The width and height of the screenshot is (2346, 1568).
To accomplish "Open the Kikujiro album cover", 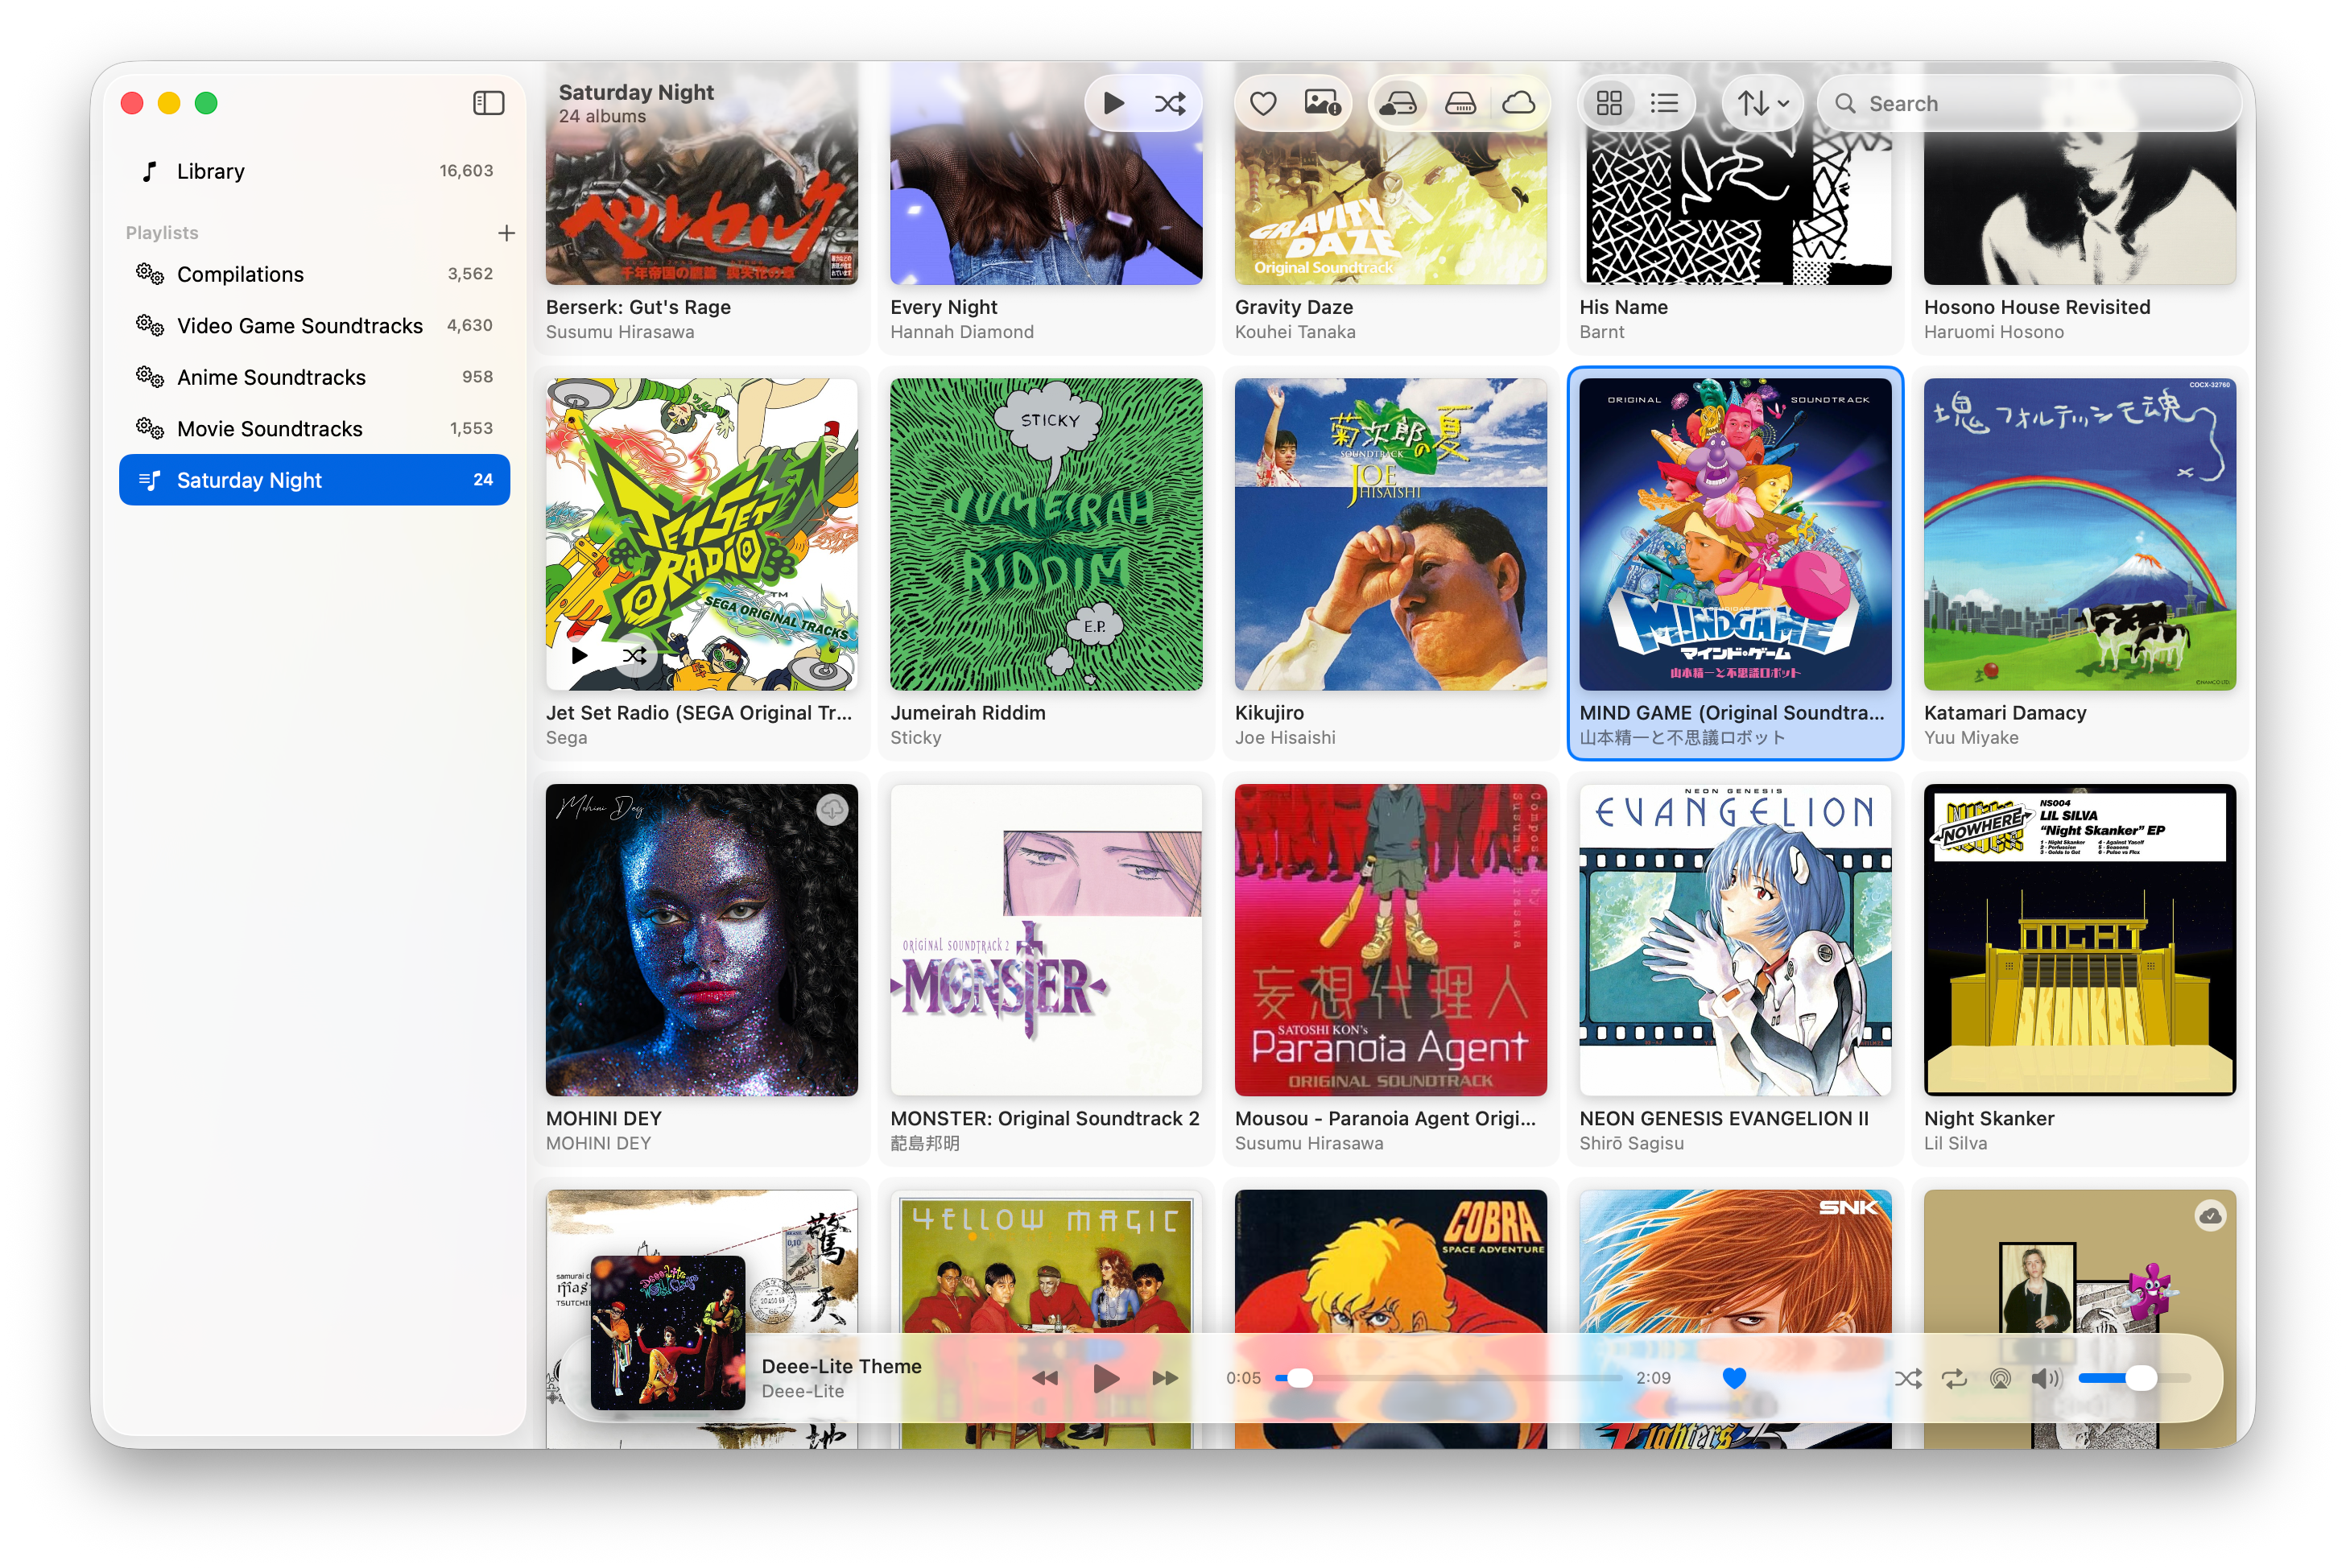I will pos(1390,534).
